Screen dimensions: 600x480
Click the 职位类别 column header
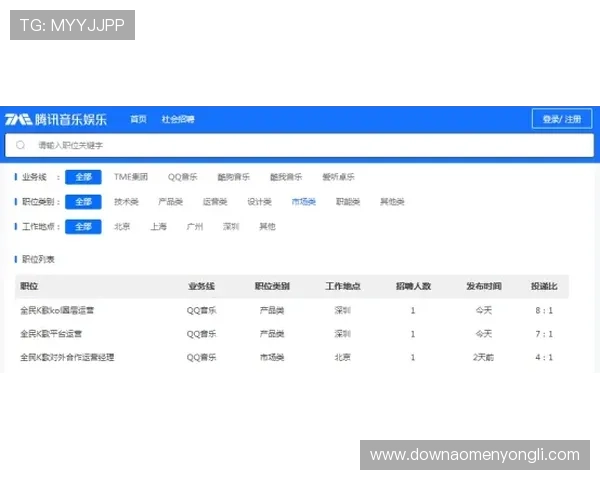[272, 286]
